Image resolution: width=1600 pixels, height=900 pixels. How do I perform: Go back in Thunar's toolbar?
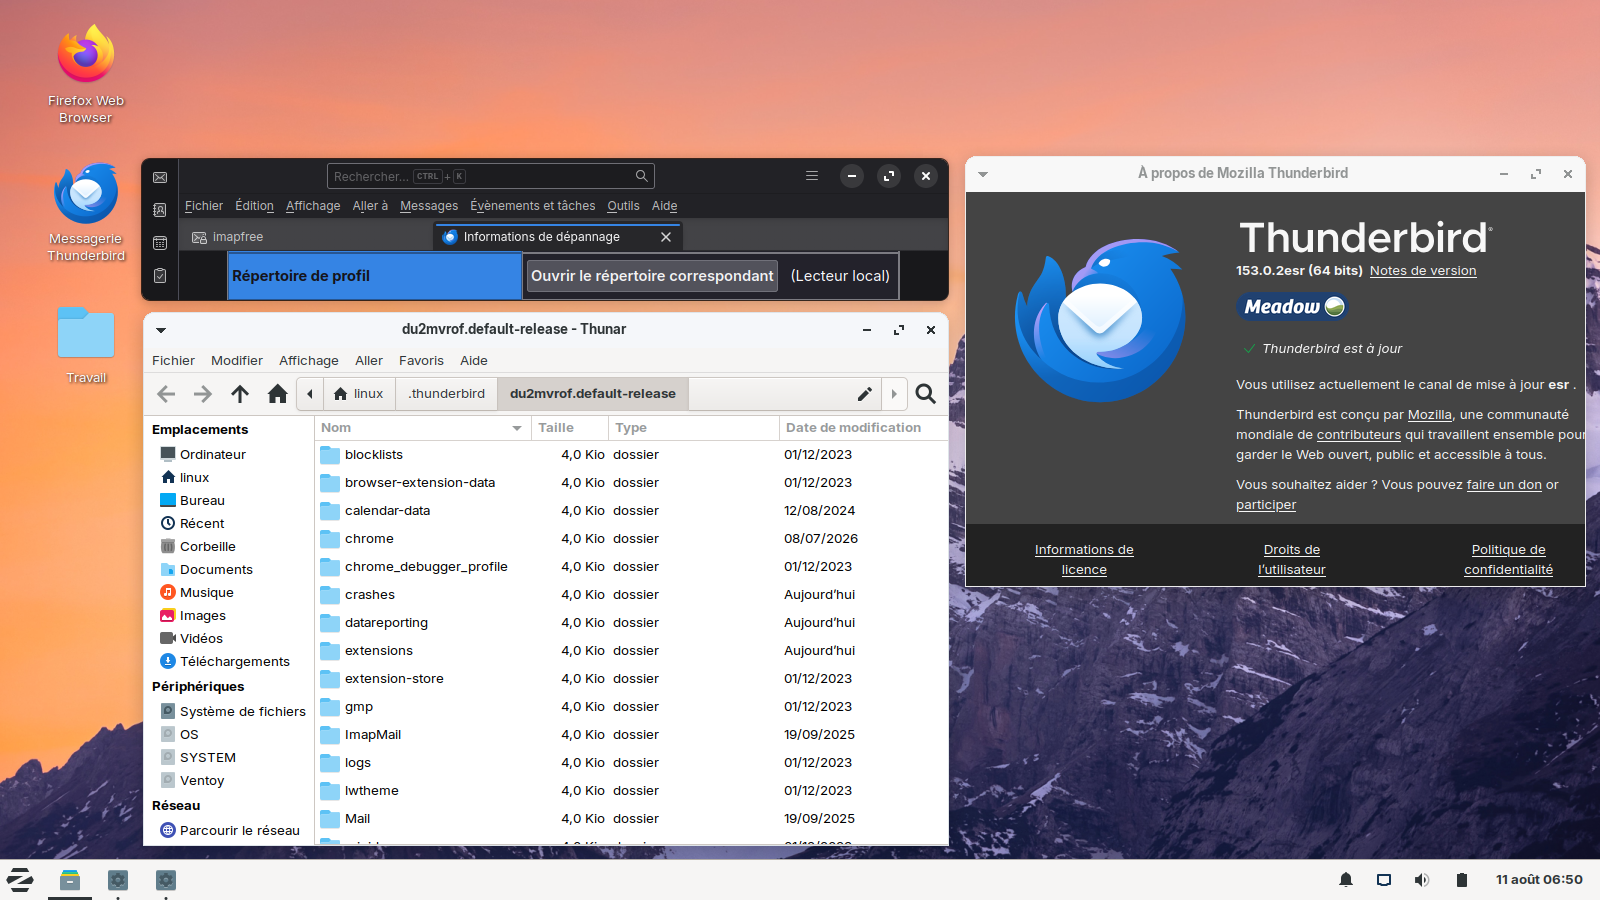point(166,394)
